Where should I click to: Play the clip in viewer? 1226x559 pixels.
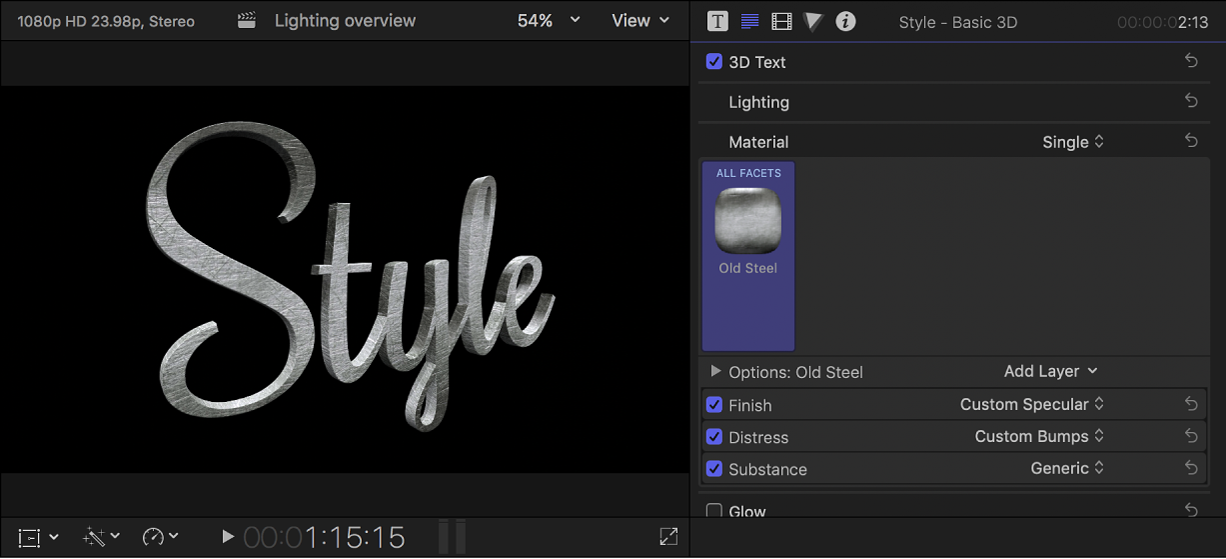point(227,537)
